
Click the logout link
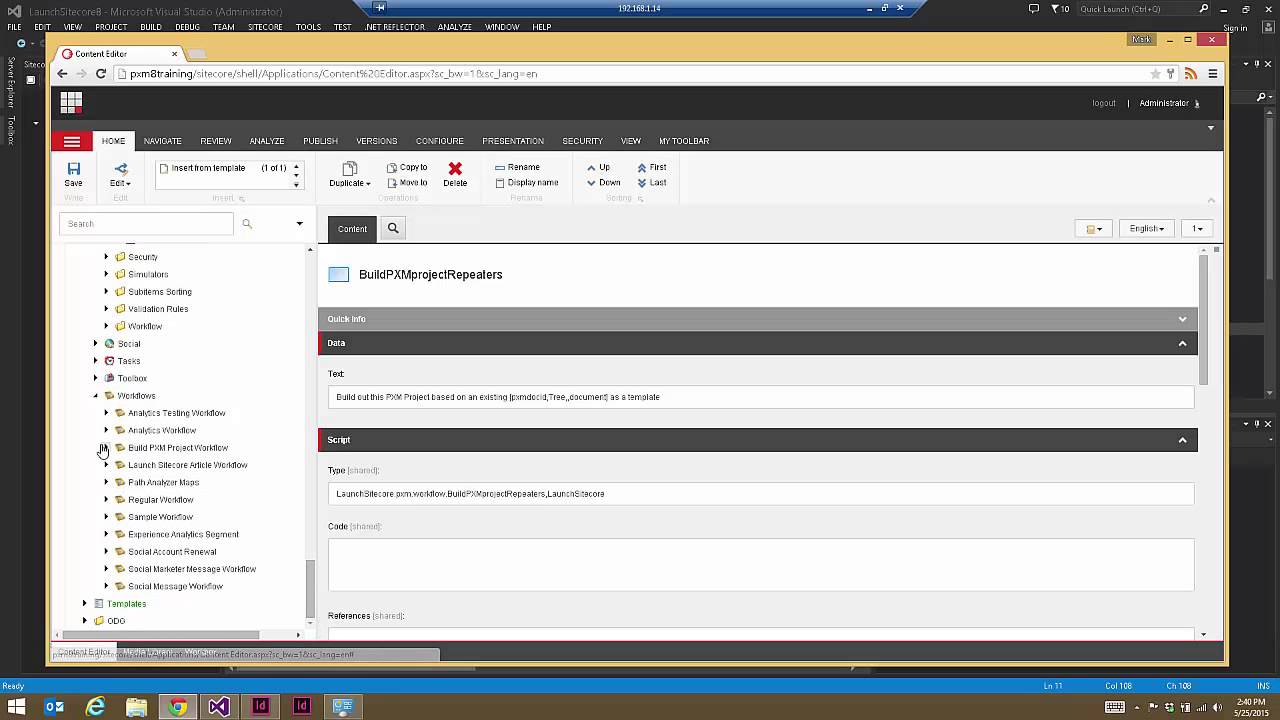pyautogui.click(x=1104, y=103)
